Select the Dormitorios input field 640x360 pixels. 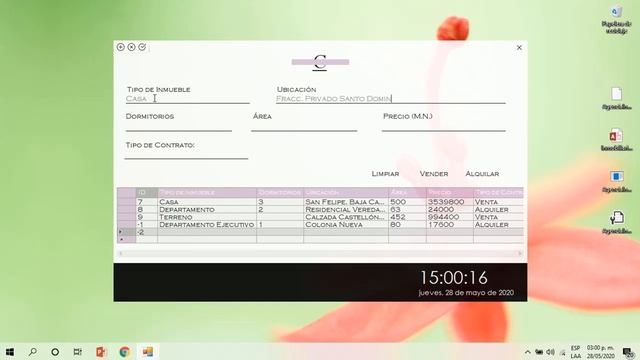(179, 126)
